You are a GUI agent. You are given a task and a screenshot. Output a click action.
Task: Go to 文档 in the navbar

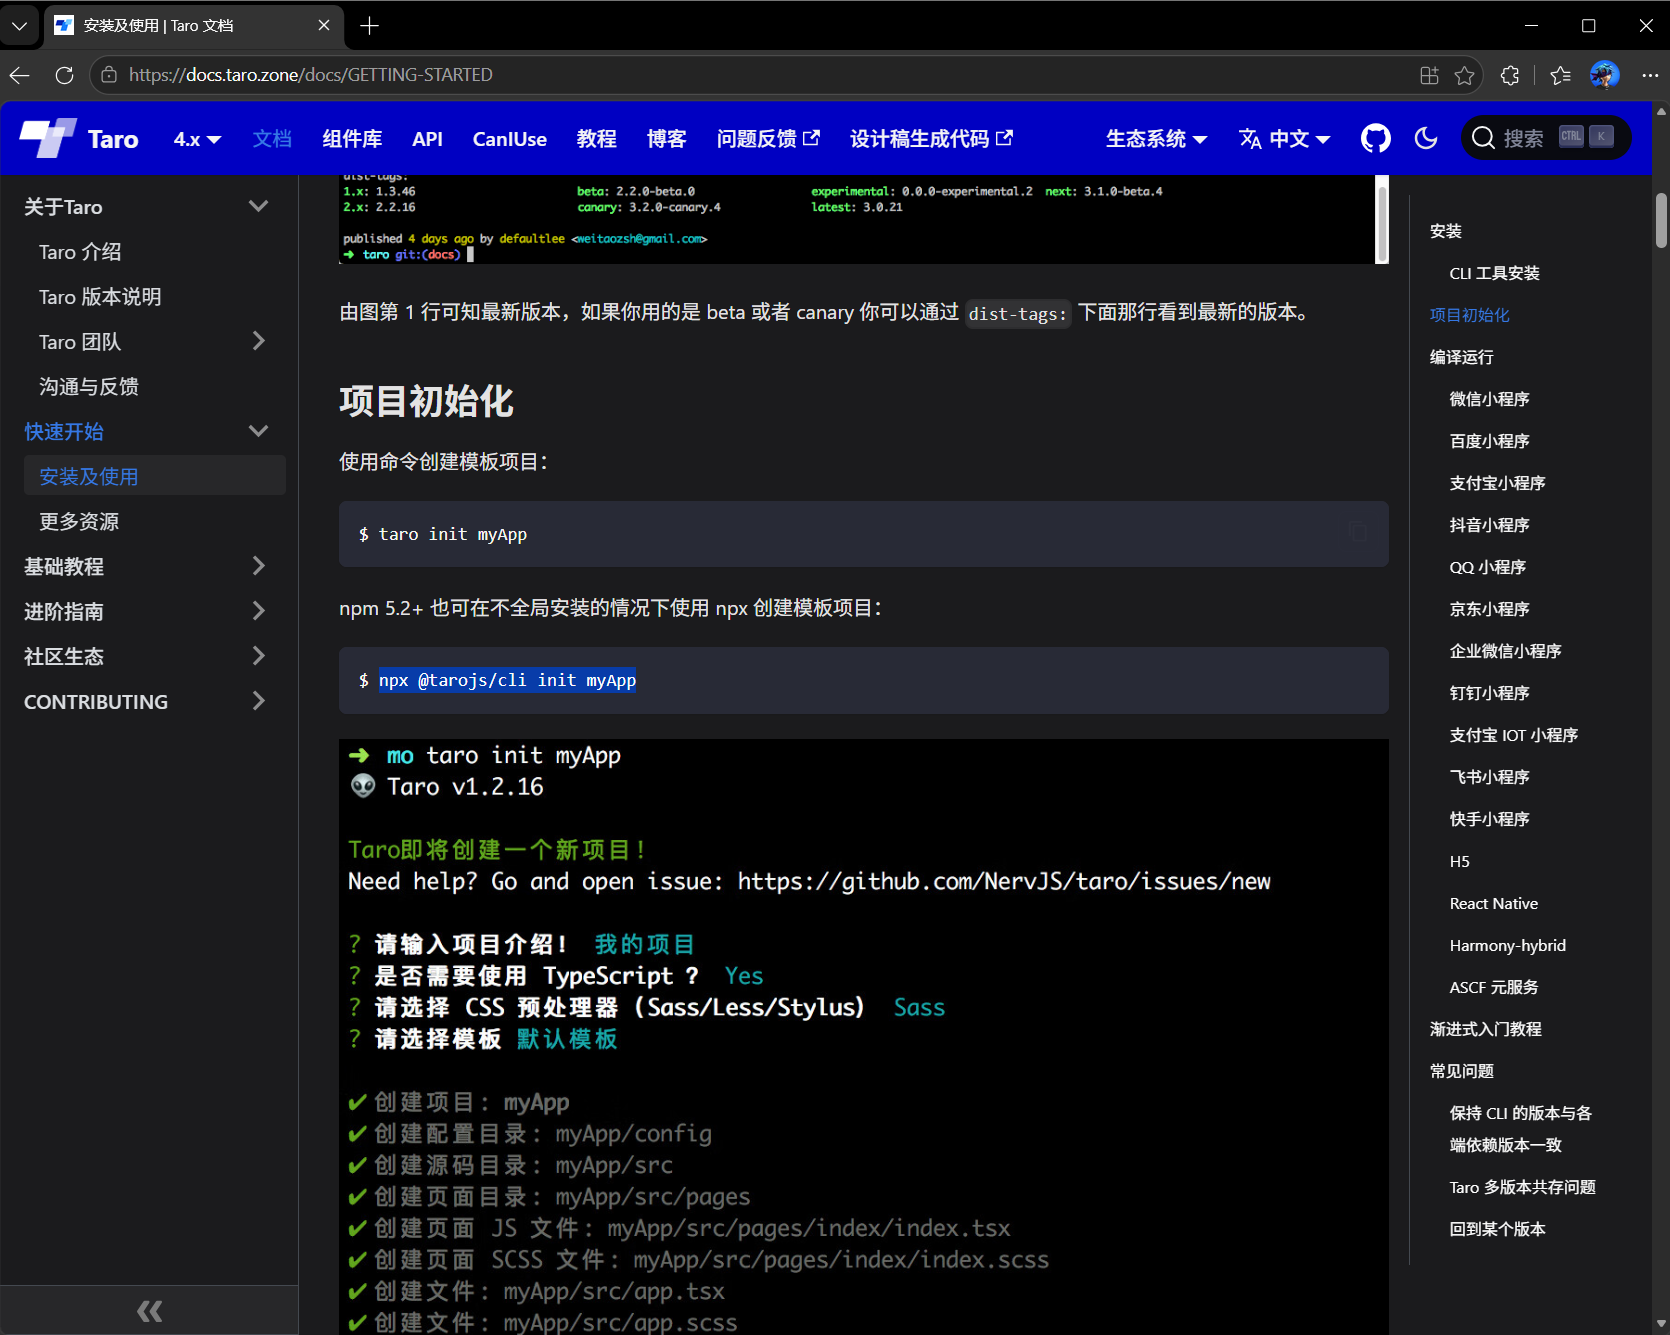[272, 139]
